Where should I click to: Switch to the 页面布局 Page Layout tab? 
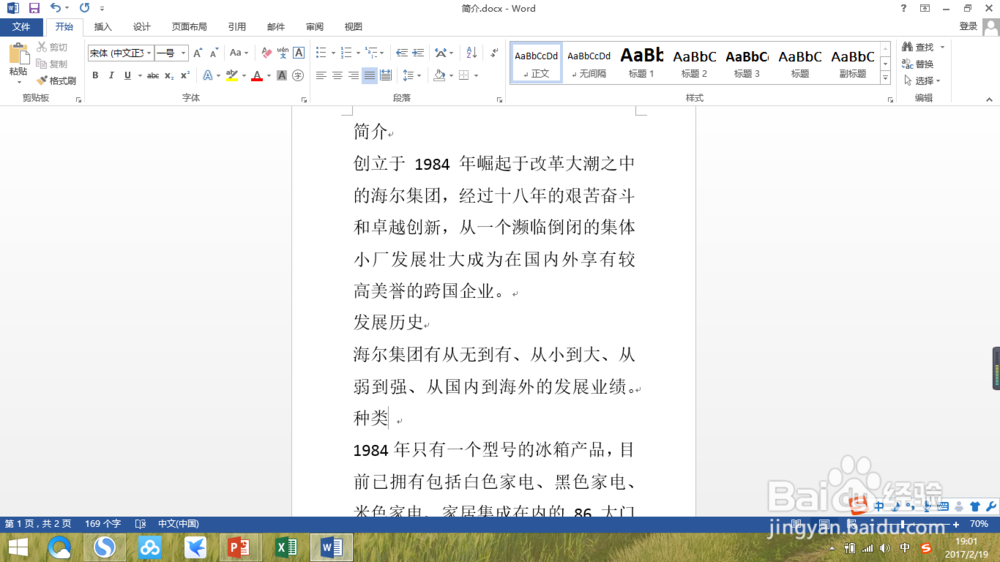[x=189, y=27]
